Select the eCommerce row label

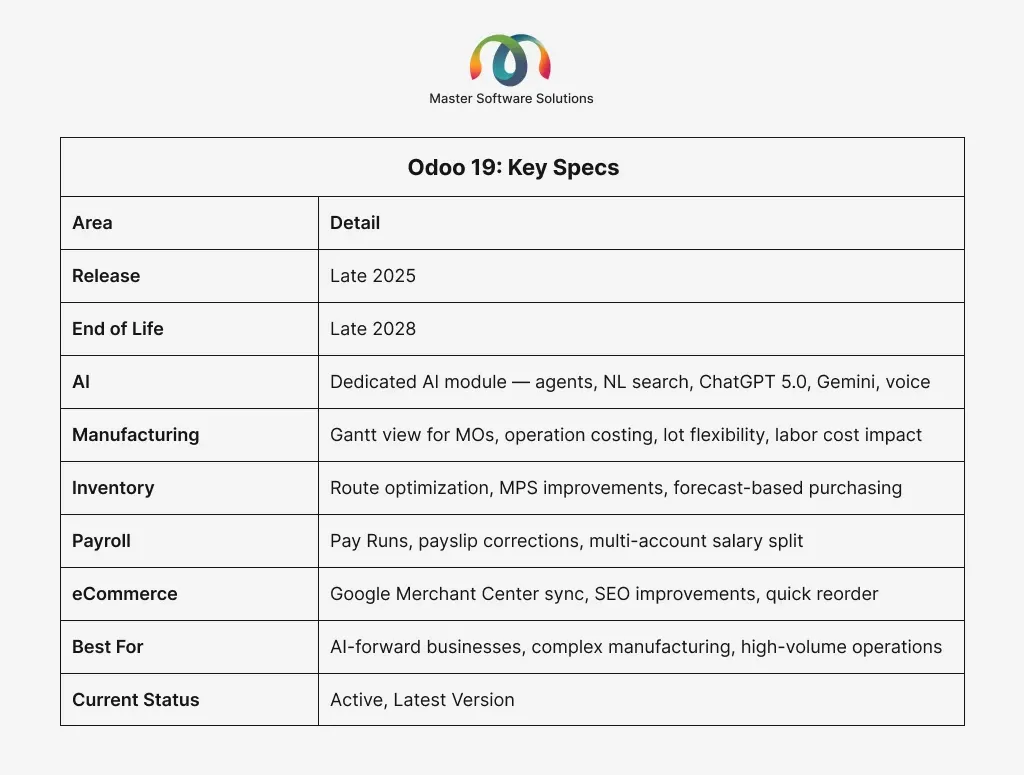[124, 594]
